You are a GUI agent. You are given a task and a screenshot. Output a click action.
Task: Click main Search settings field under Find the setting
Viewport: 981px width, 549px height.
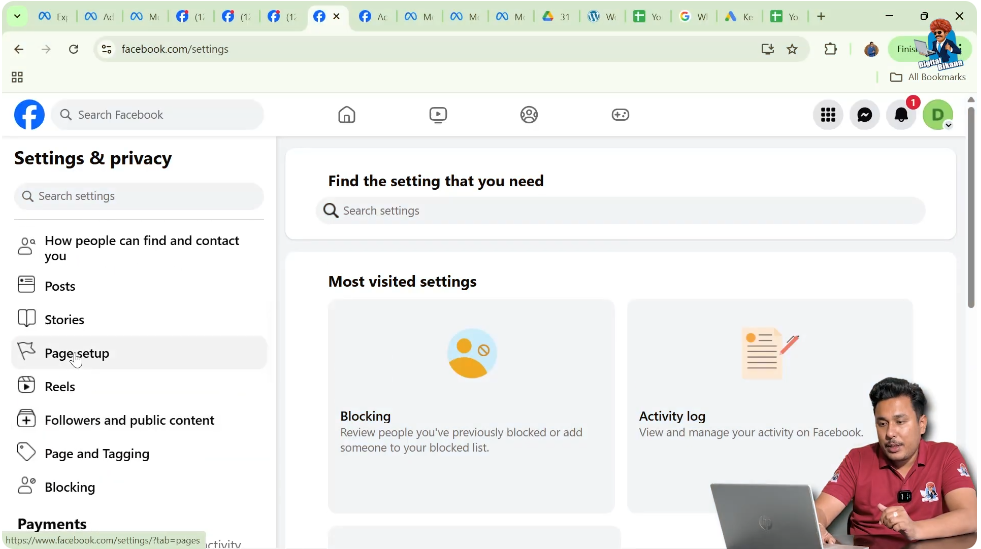click(x=621, y=211)
